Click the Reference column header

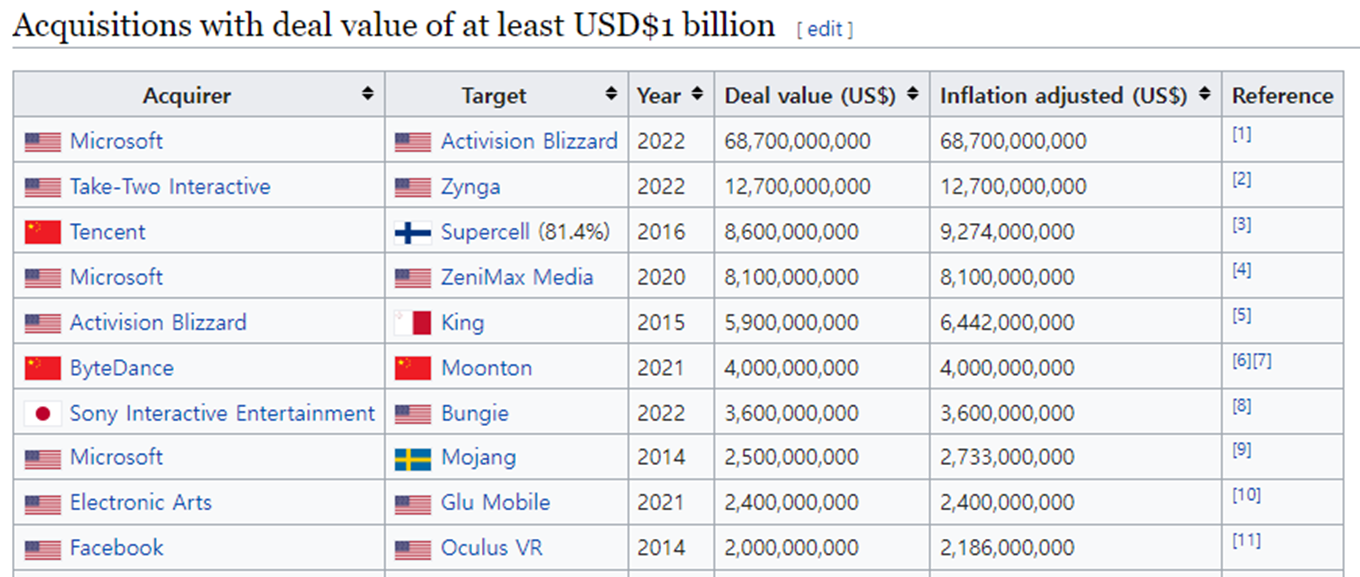(1282, 96)
